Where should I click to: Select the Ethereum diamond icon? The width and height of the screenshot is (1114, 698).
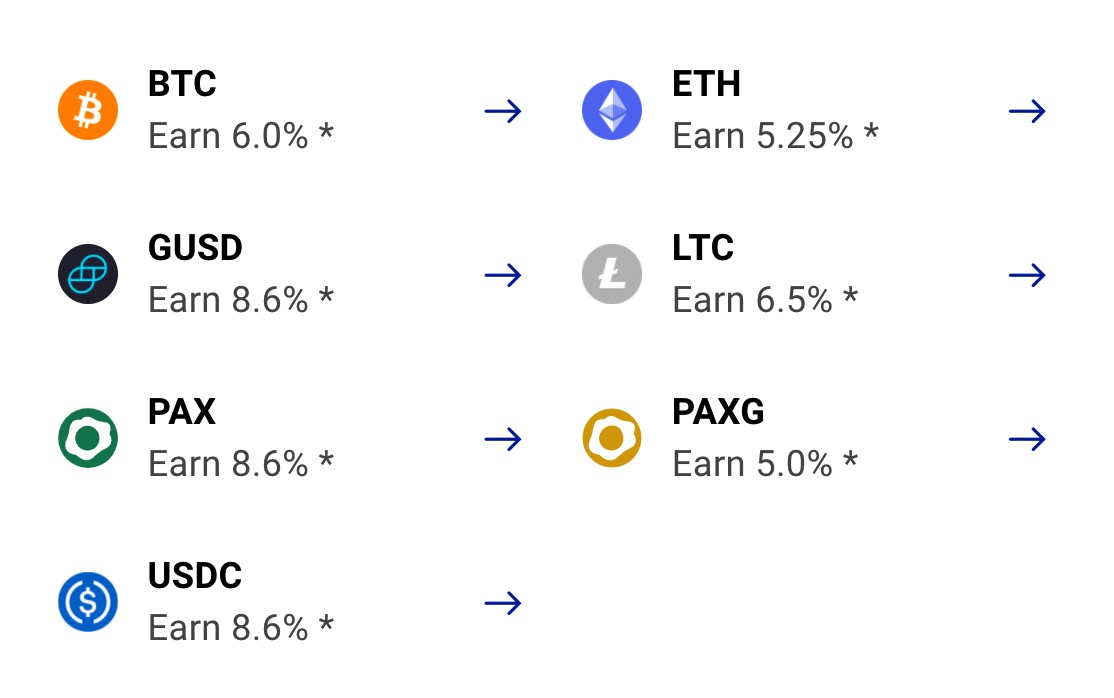[x=612, y=108]
